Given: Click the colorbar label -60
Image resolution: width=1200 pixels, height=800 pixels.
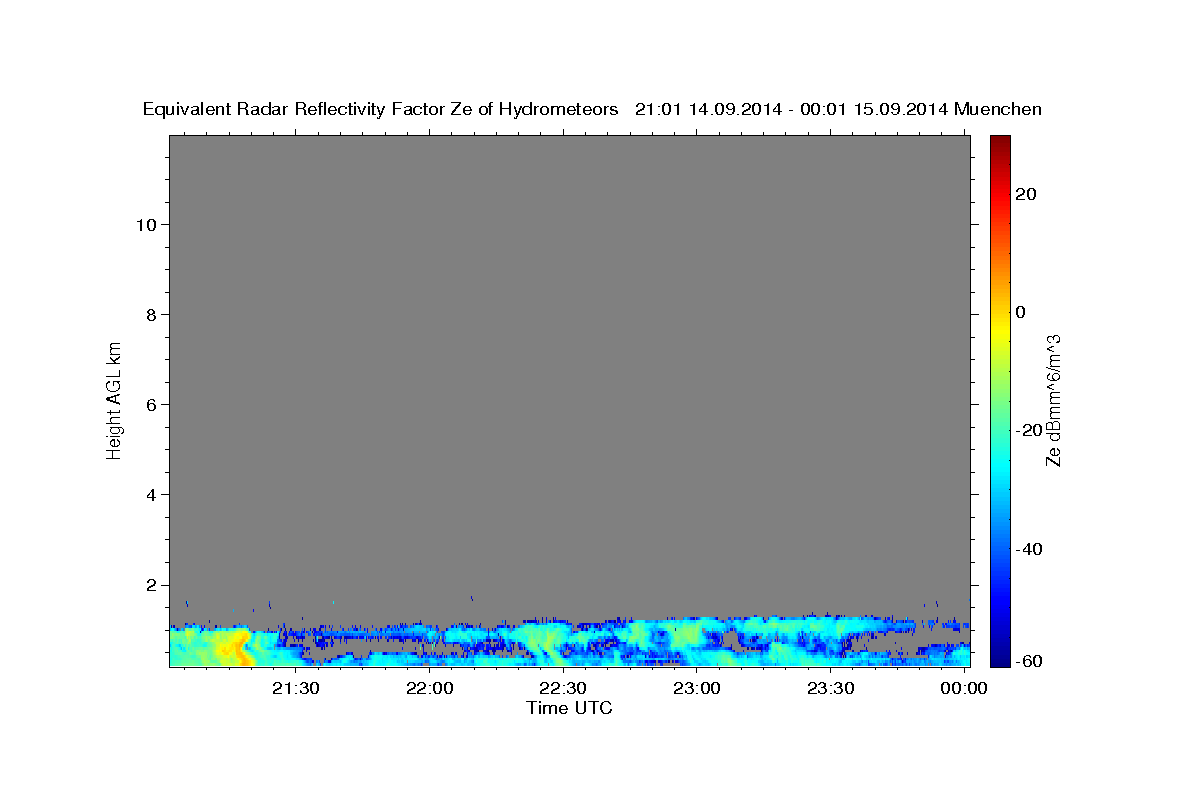Looking at the screenshot, I should [1029, 661].
